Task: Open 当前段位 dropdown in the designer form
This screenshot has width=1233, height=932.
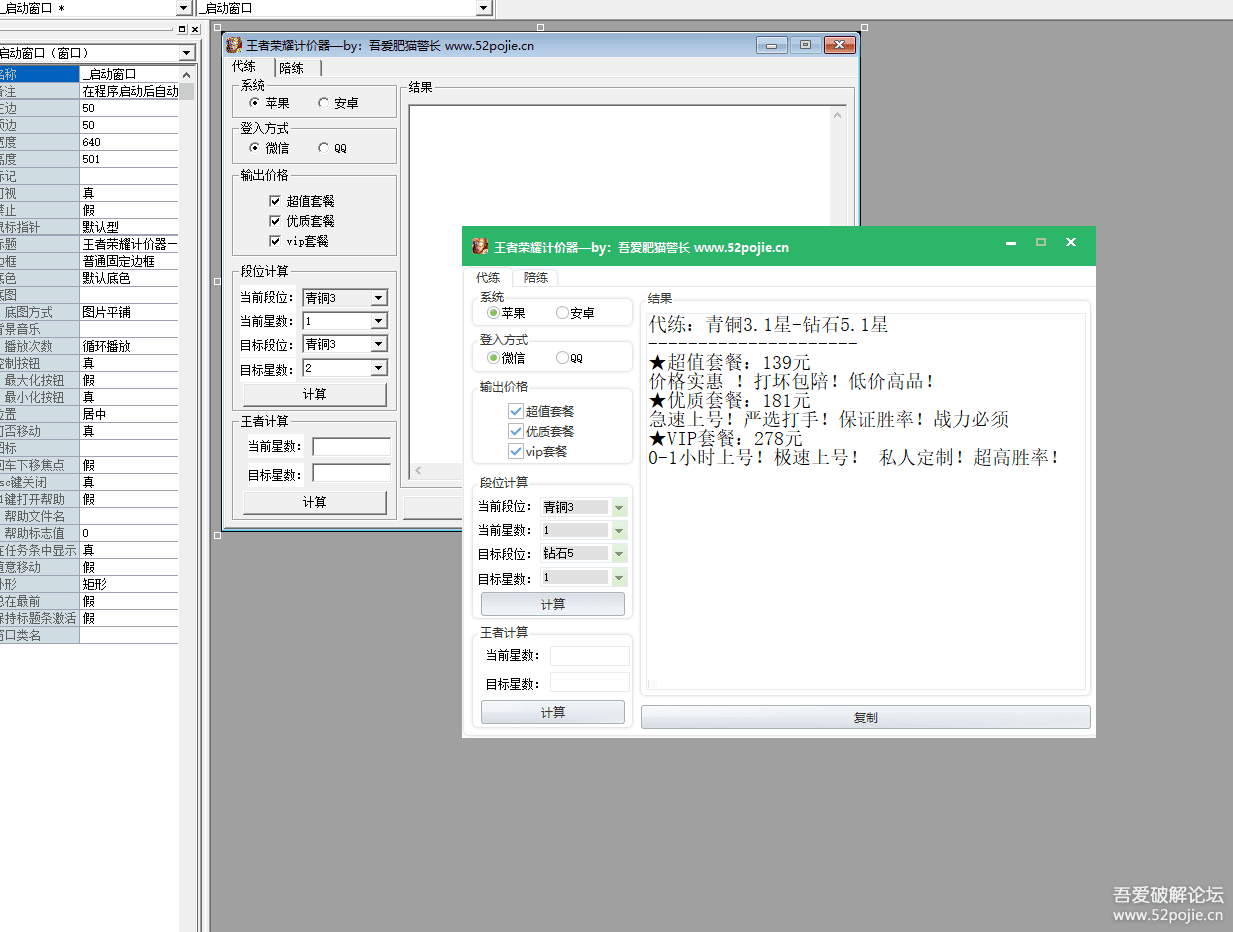Action: (378, 297)
